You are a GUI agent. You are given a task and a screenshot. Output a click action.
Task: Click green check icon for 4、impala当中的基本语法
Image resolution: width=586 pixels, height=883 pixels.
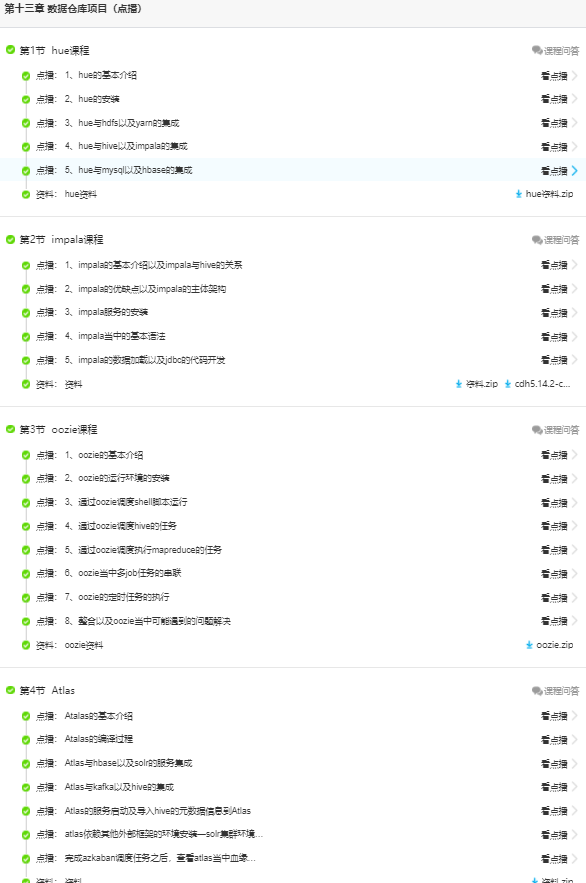click(26, 337)
